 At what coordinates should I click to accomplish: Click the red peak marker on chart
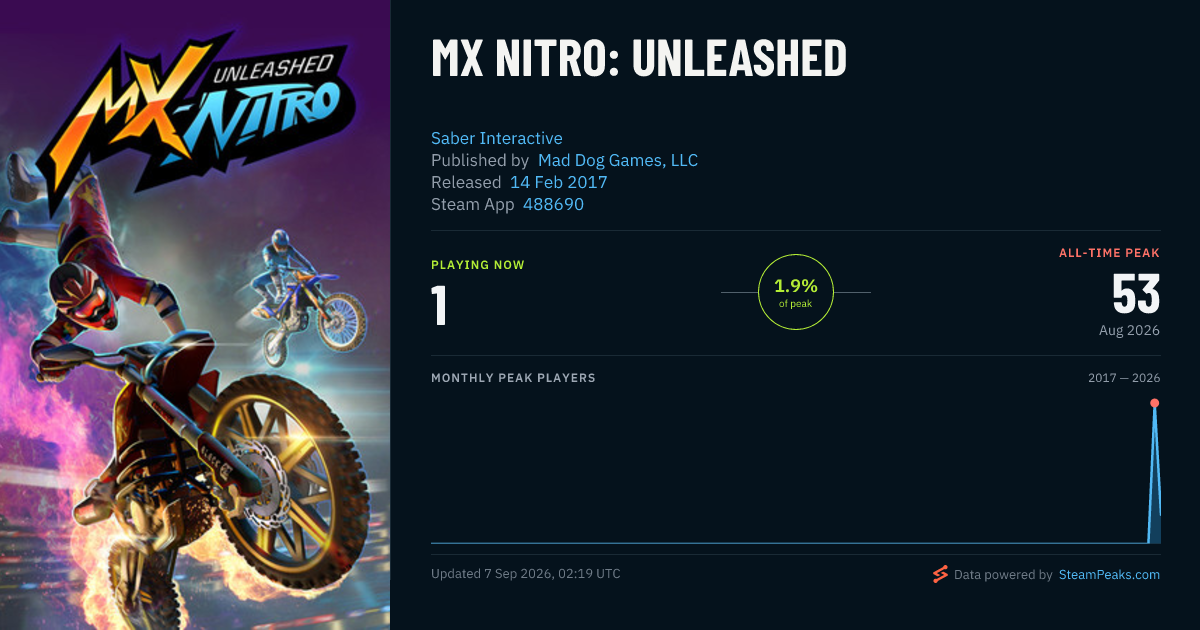click(x=1154, y=403)
